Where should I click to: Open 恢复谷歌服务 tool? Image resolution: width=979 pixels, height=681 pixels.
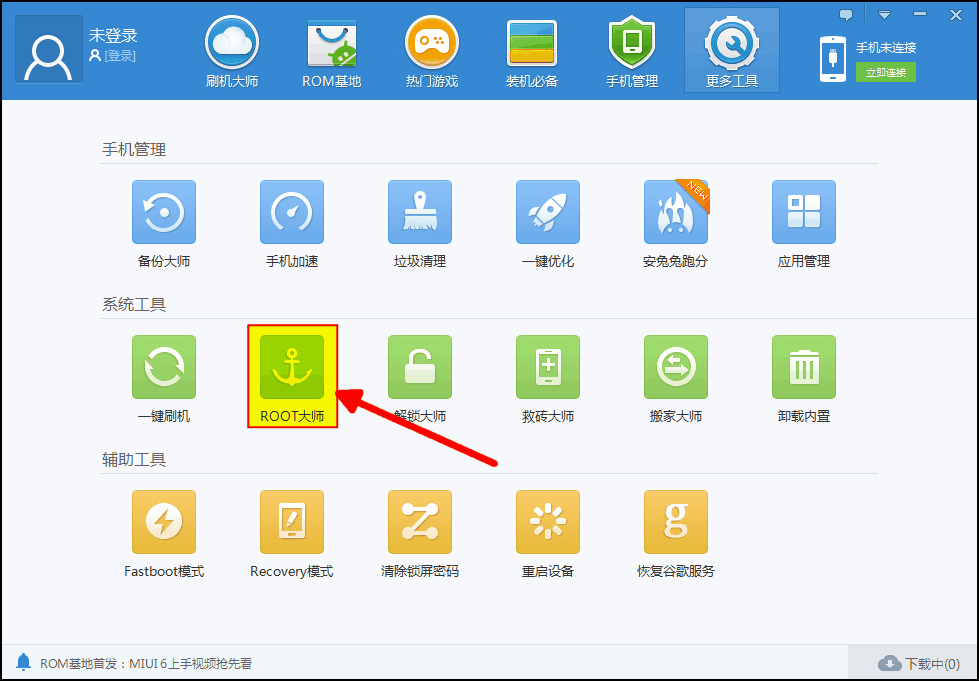[676, 522]
